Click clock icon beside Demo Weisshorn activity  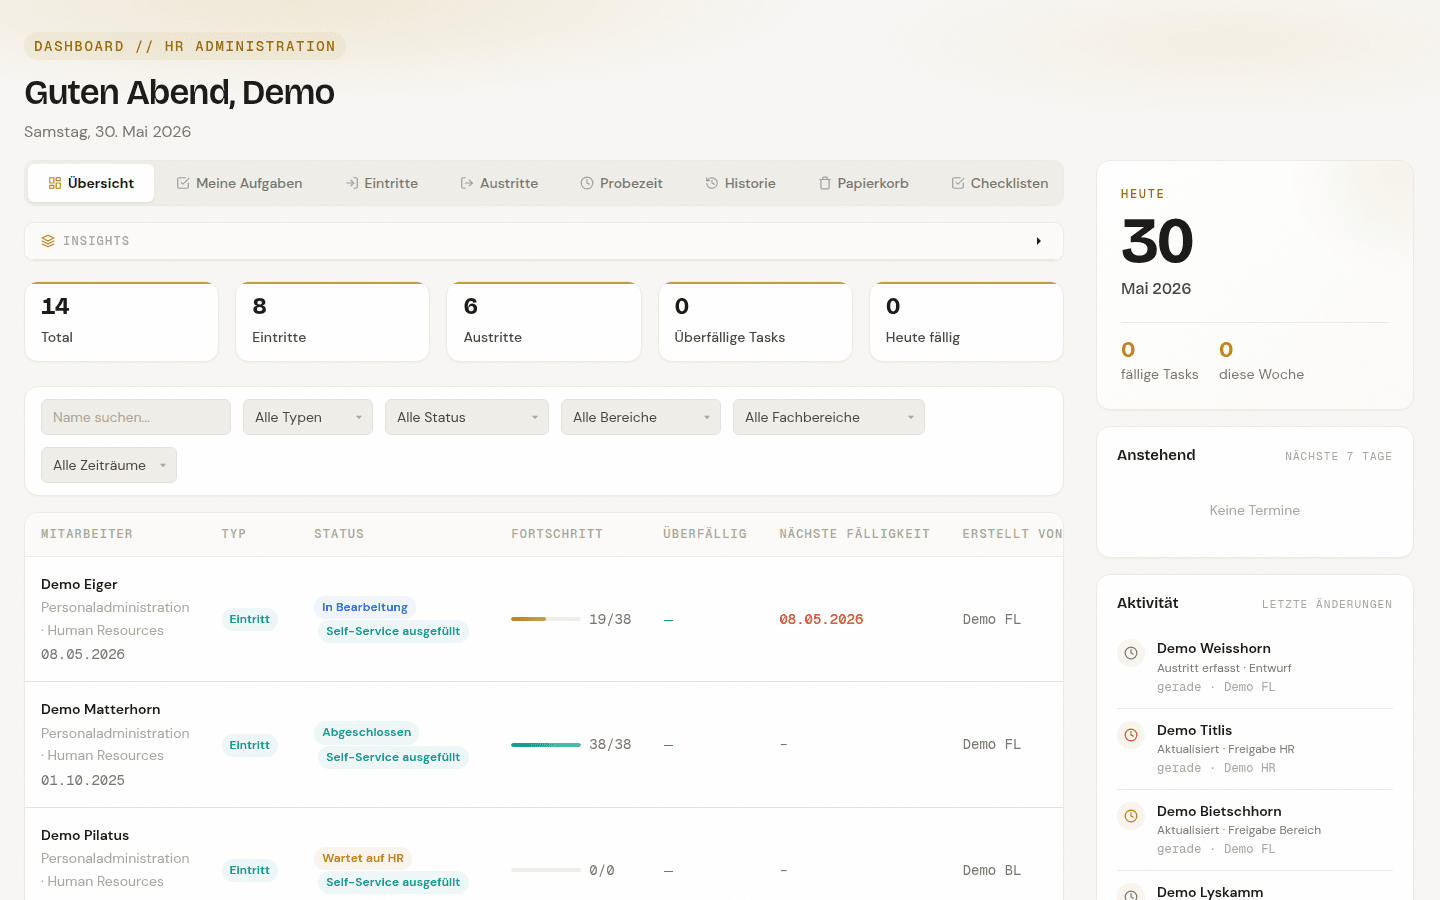tap(1131, 653)
